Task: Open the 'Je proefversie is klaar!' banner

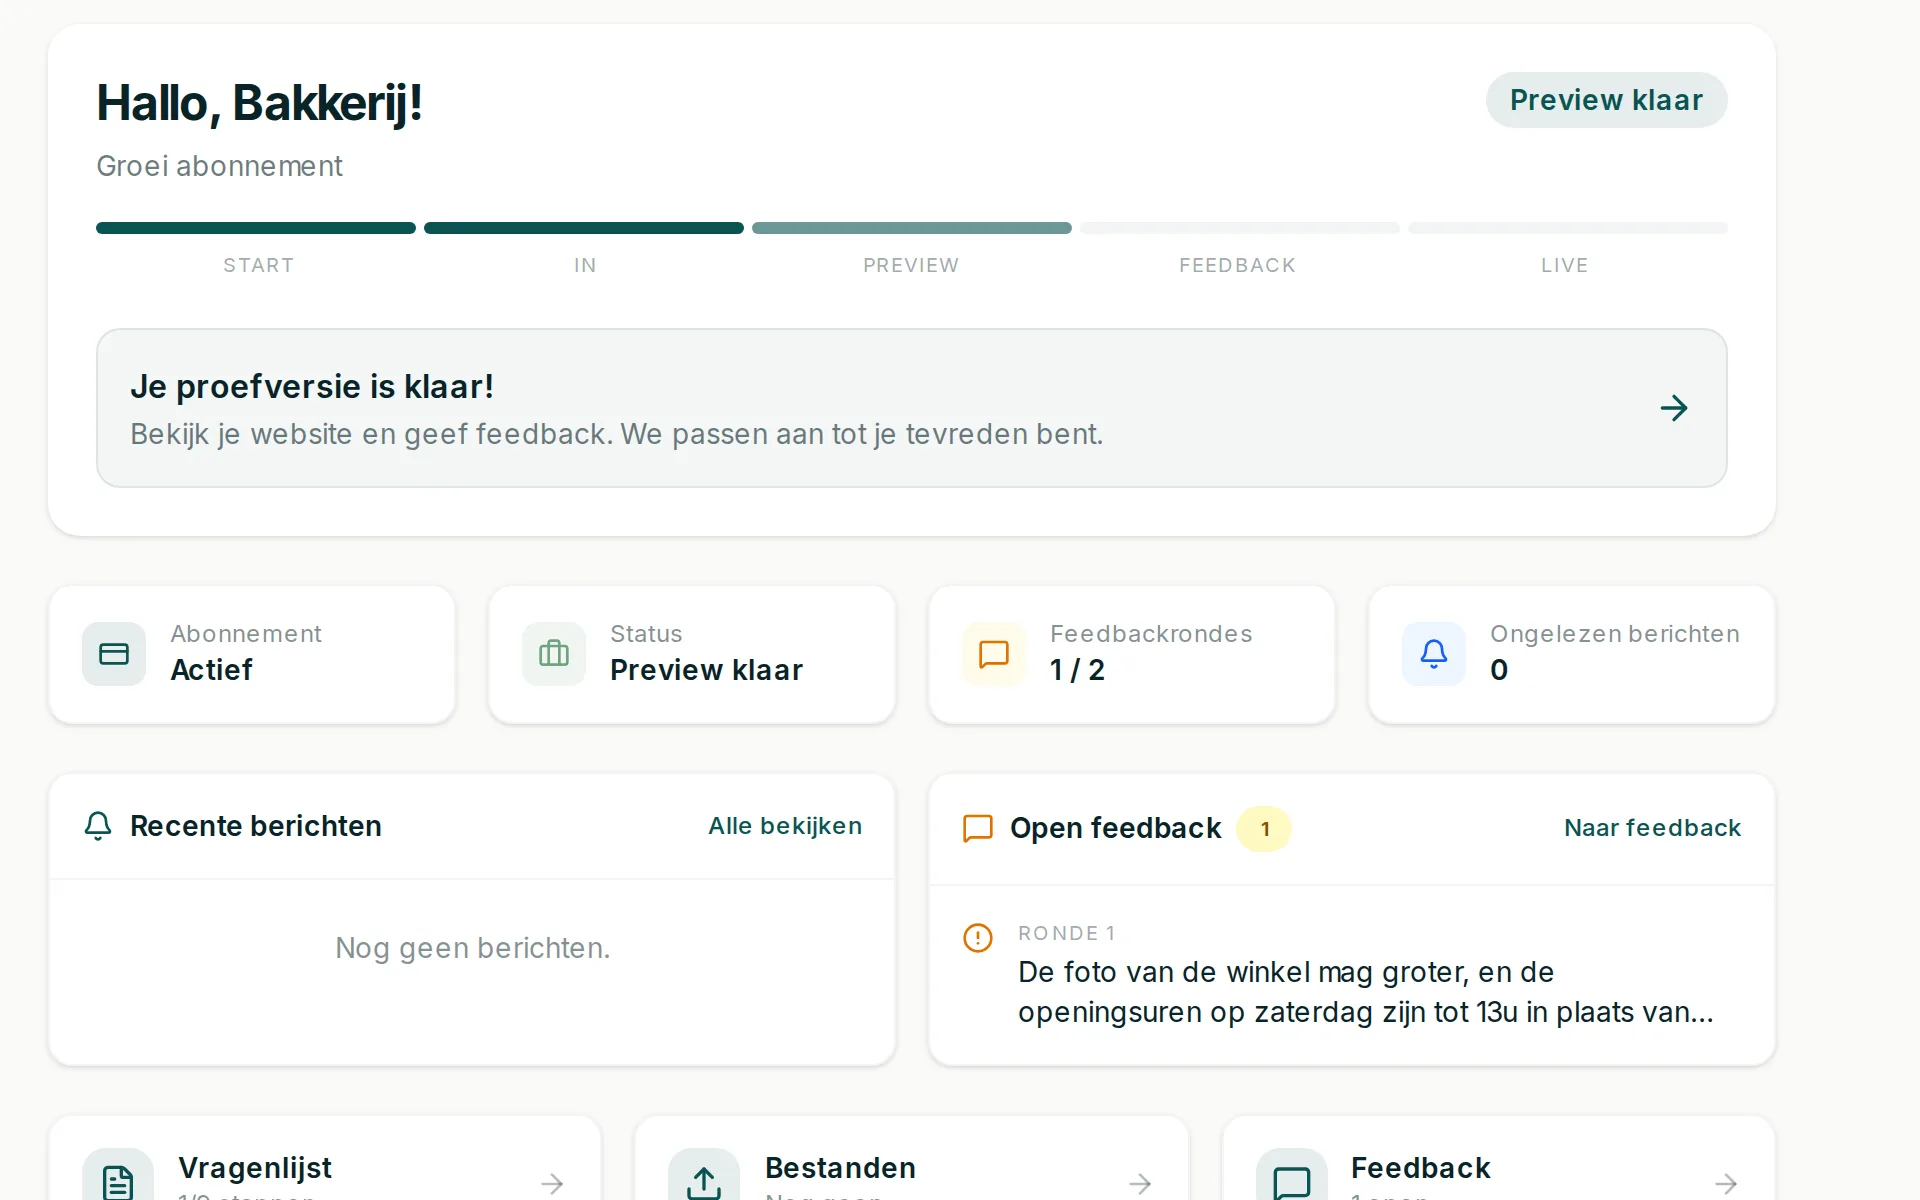Action: 912,408
